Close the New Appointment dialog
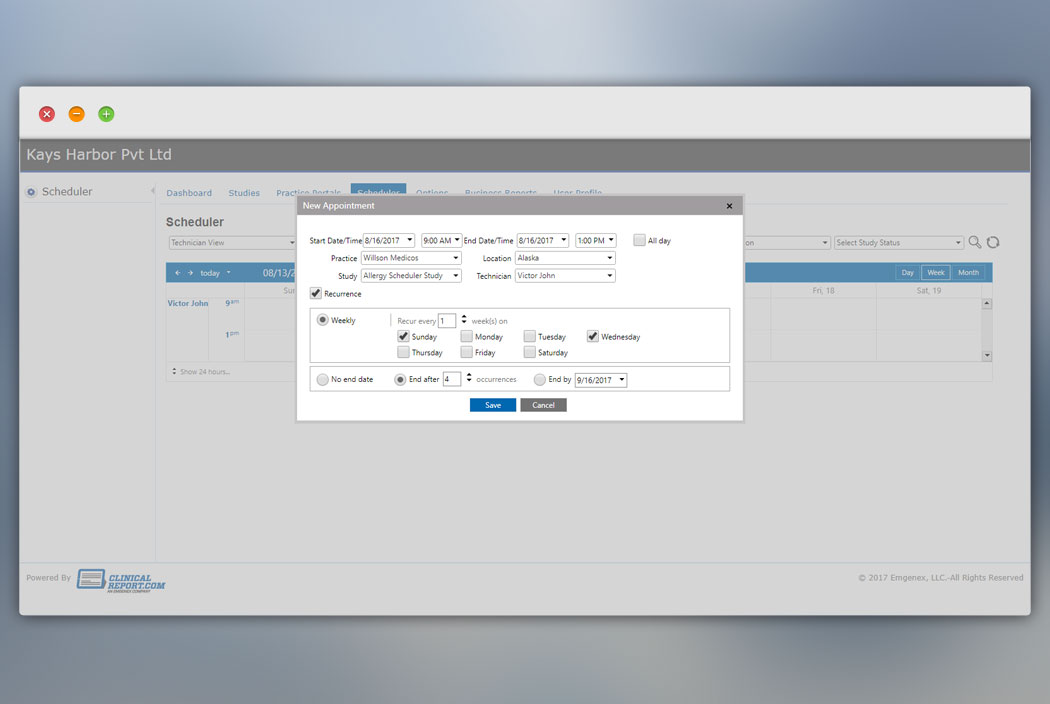 729,206
